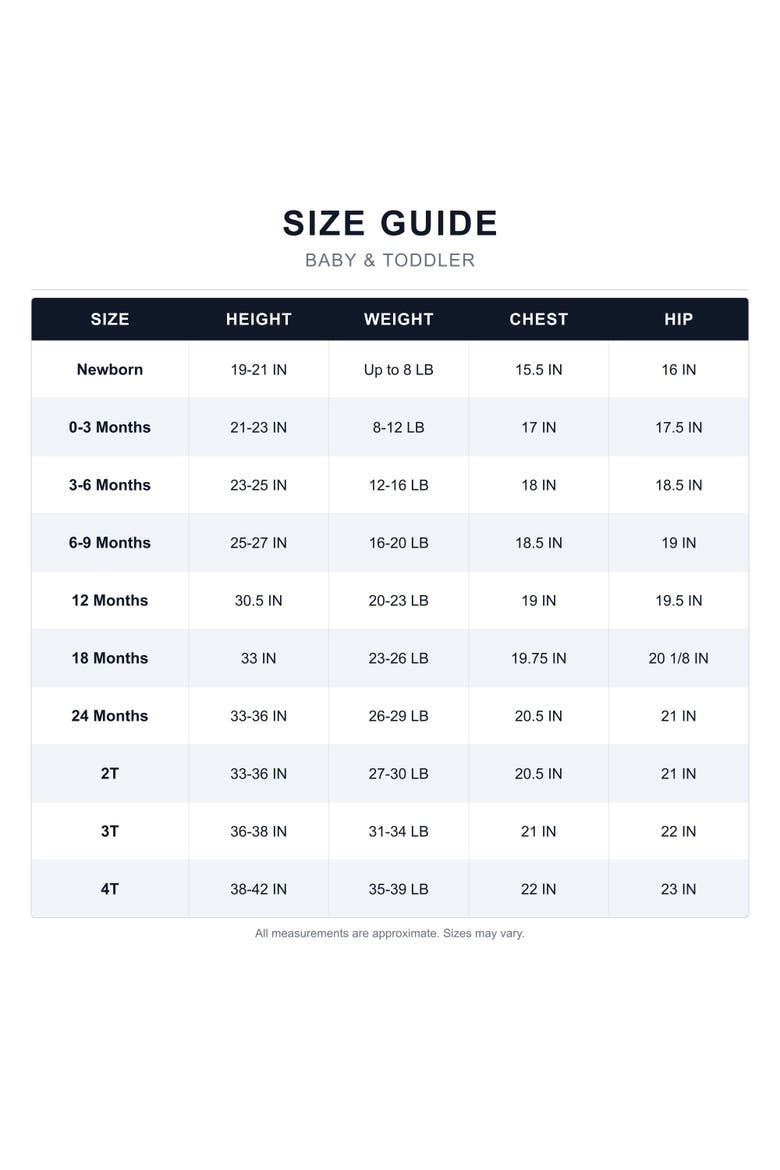
Task: Click the 3T size label
Action: tap(110, 831)
